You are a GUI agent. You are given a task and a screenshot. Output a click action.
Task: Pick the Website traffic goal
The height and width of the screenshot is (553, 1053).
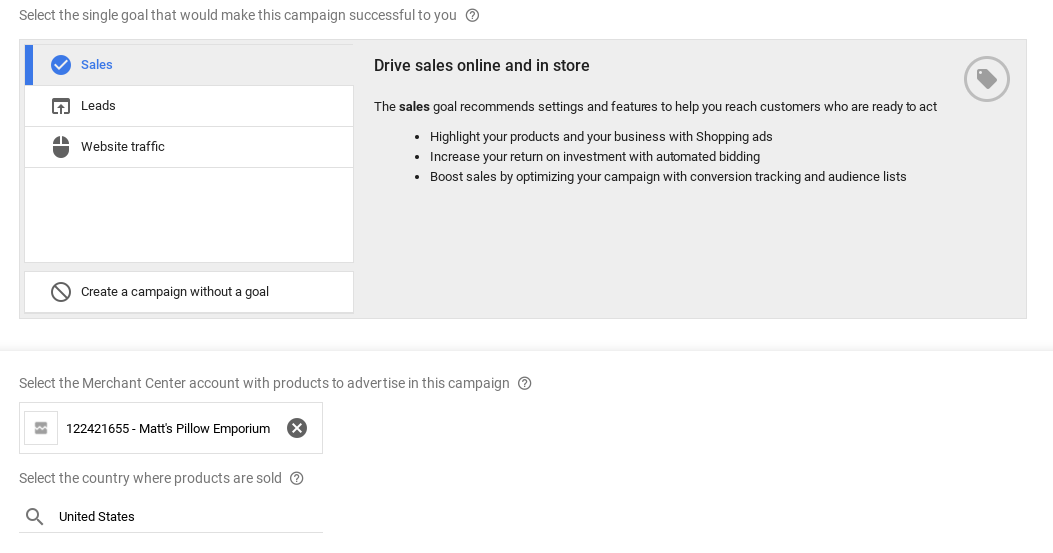(123, 147)
